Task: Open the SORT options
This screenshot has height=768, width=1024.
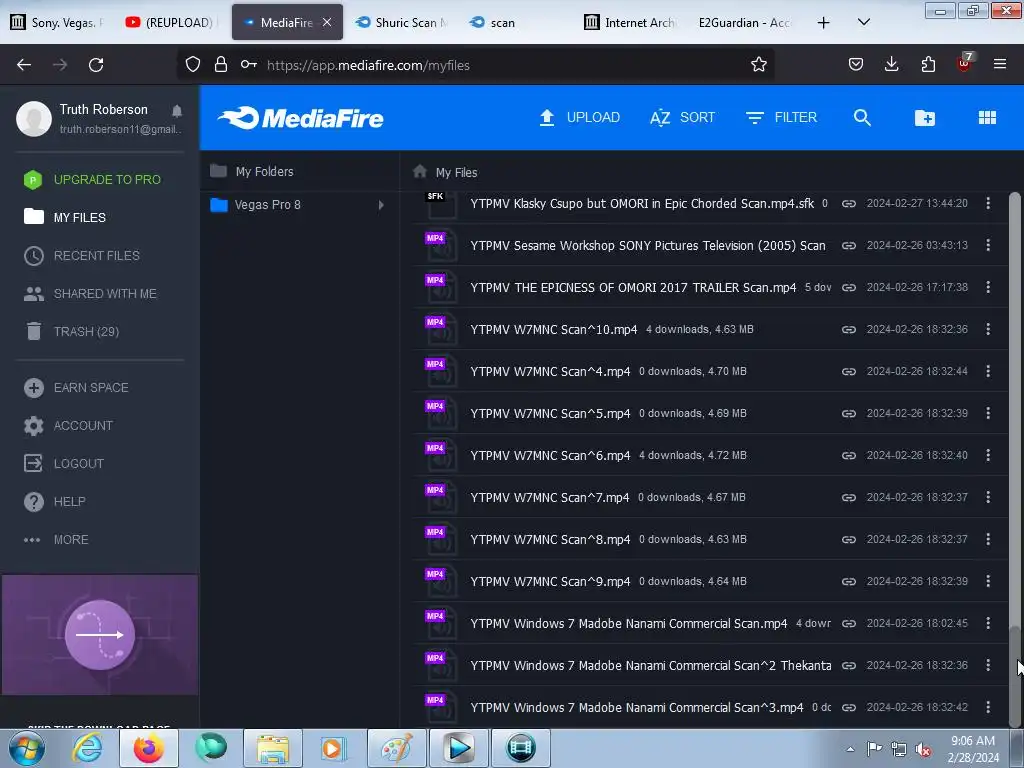Action: (x=682, y=118)
